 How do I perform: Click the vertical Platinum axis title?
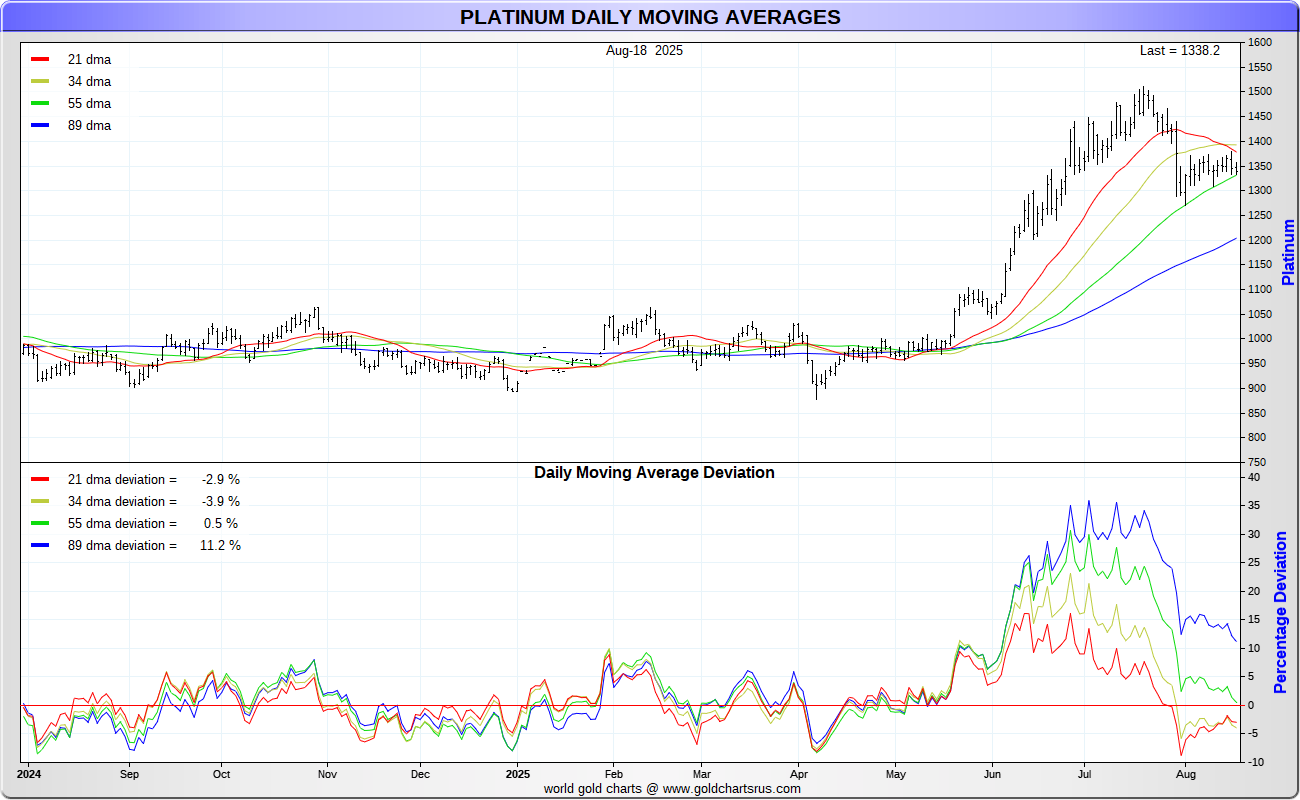1289,252
